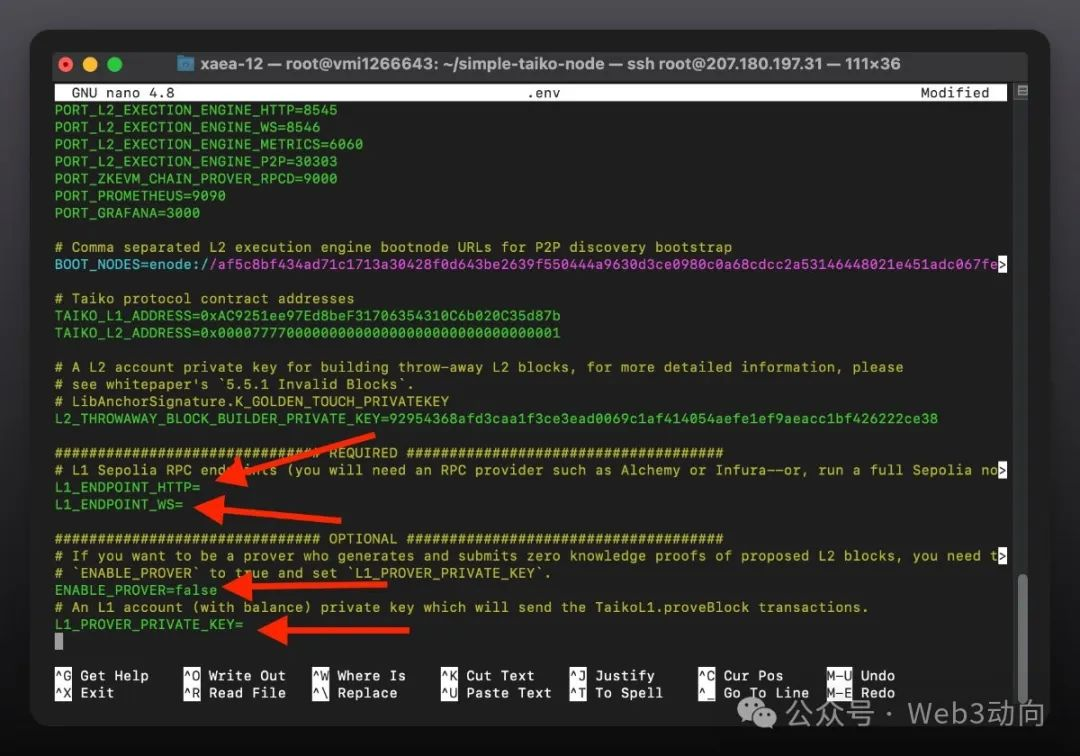Click the scrollback marker icon above the scrollbar
Image resolution: width=1080 pixels, height=756 pixels.
(x=1021, y=92)
